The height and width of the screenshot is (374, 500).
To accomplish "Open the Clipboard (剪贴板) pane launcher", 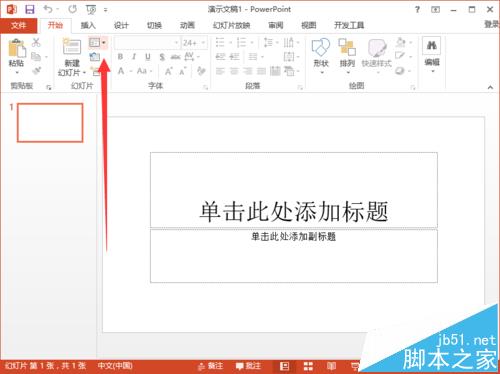I will 49,87.
